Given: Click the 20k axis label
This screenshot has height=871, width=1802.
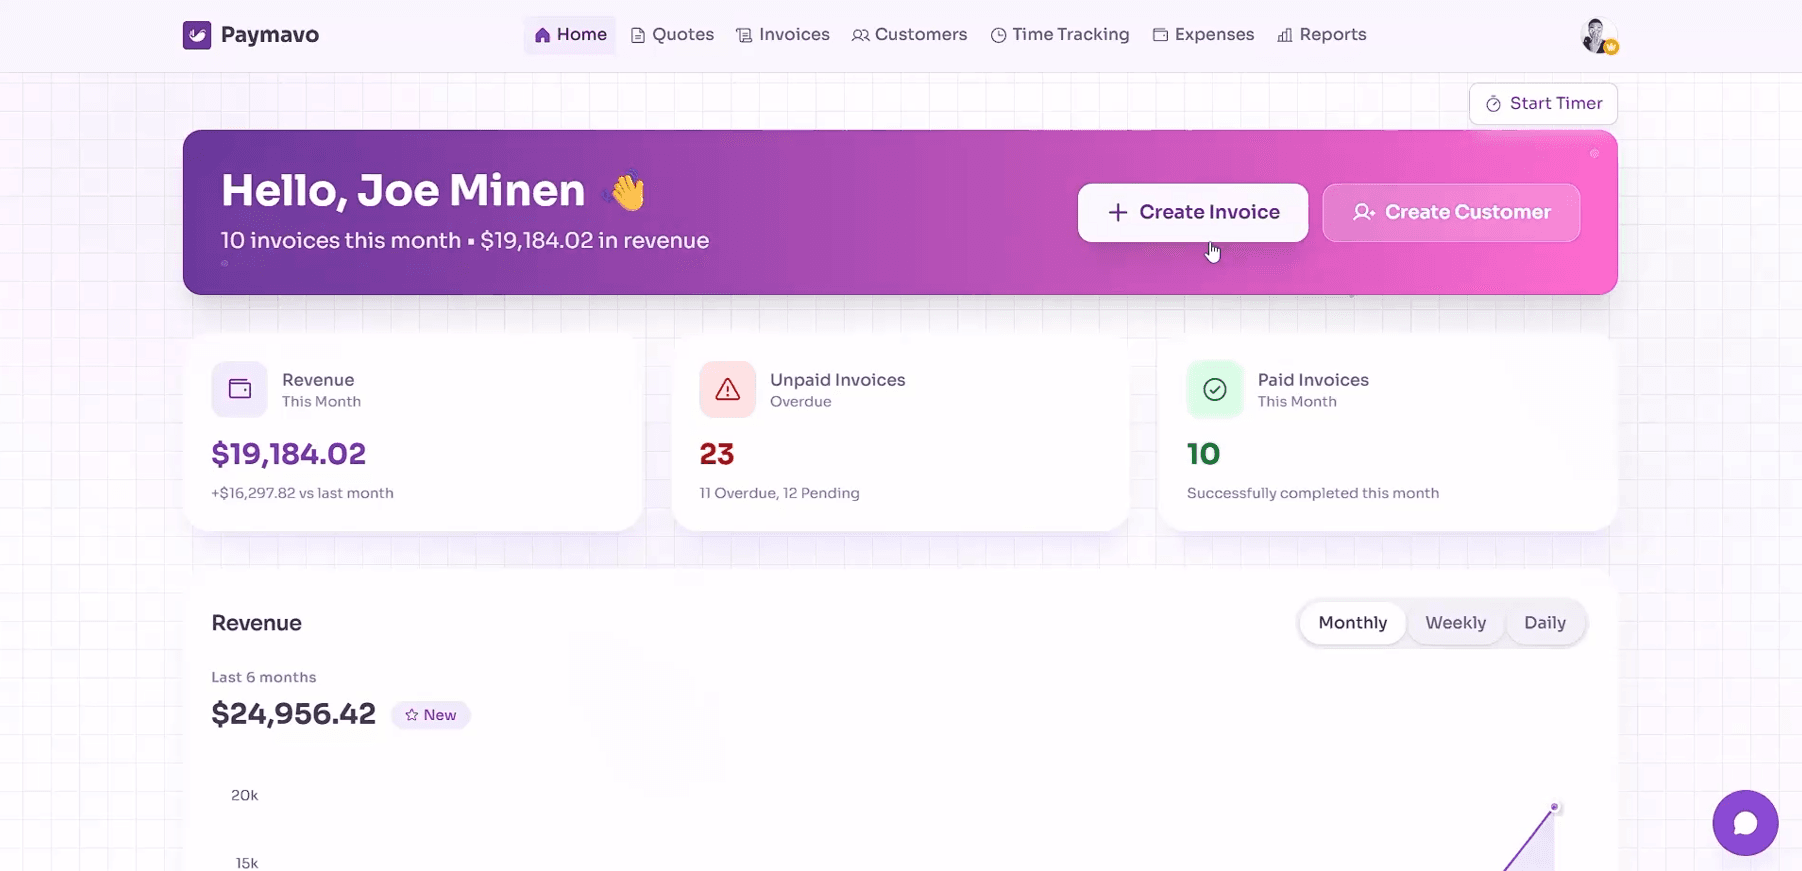Looking at the screenshot, I should (245, 796).
